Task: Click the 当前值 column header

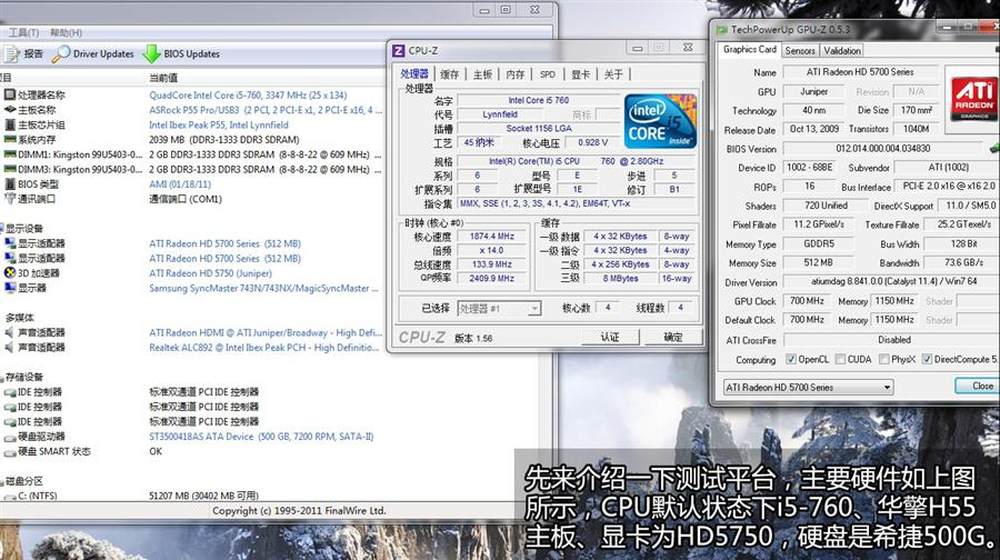Action: [163, 78]
